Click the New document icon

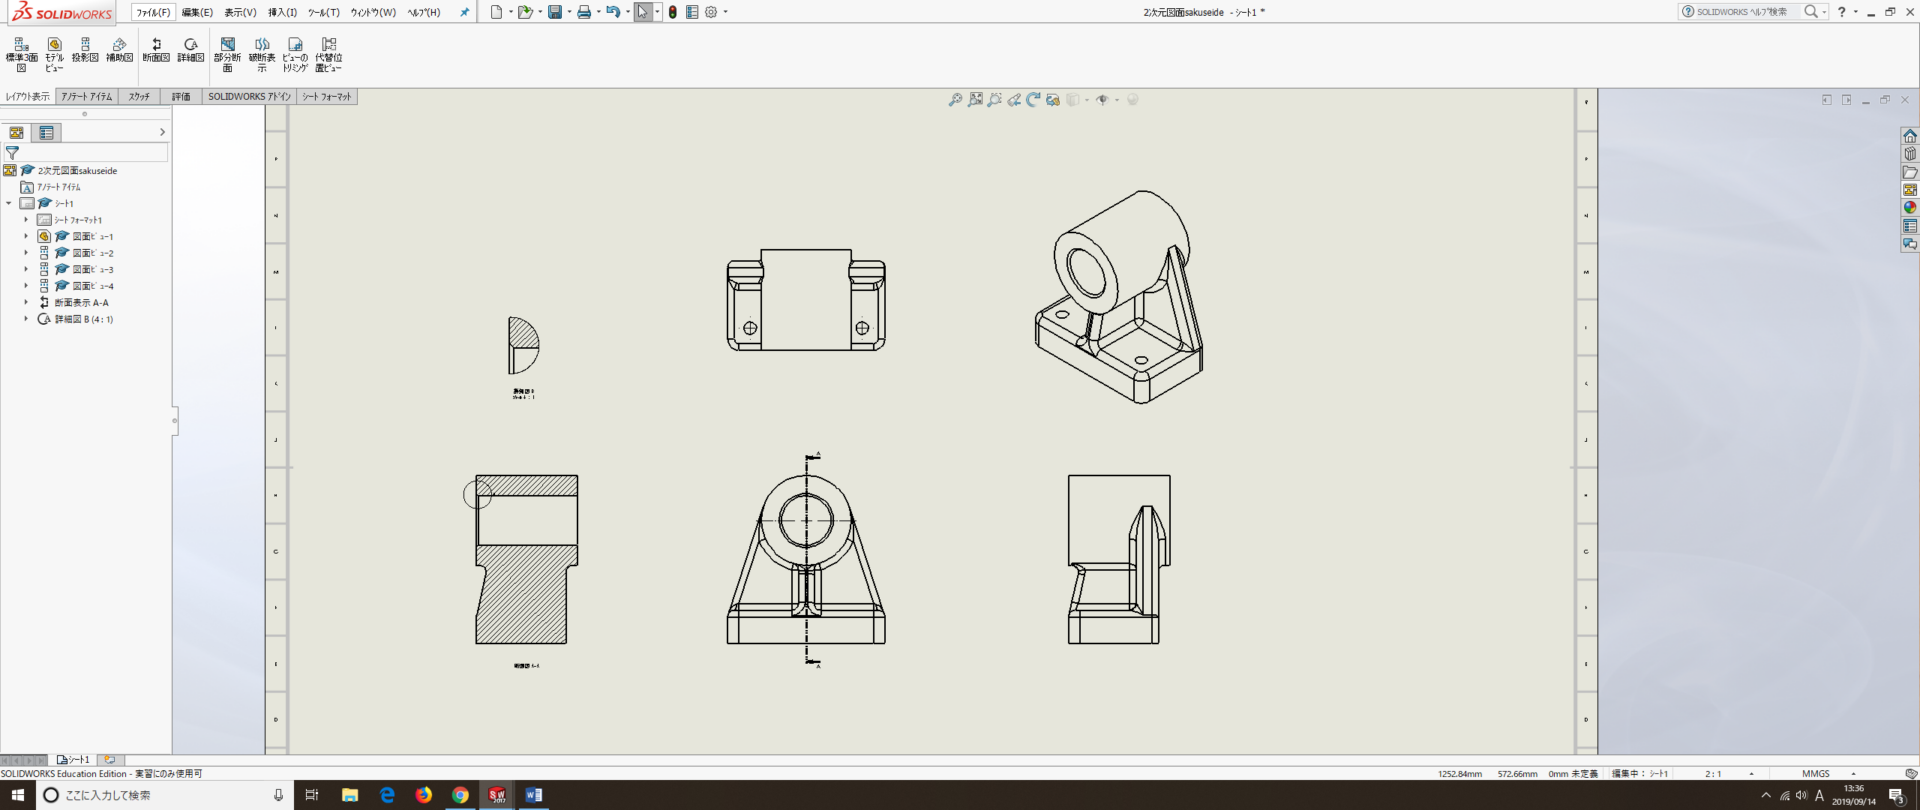coord(496,12)
